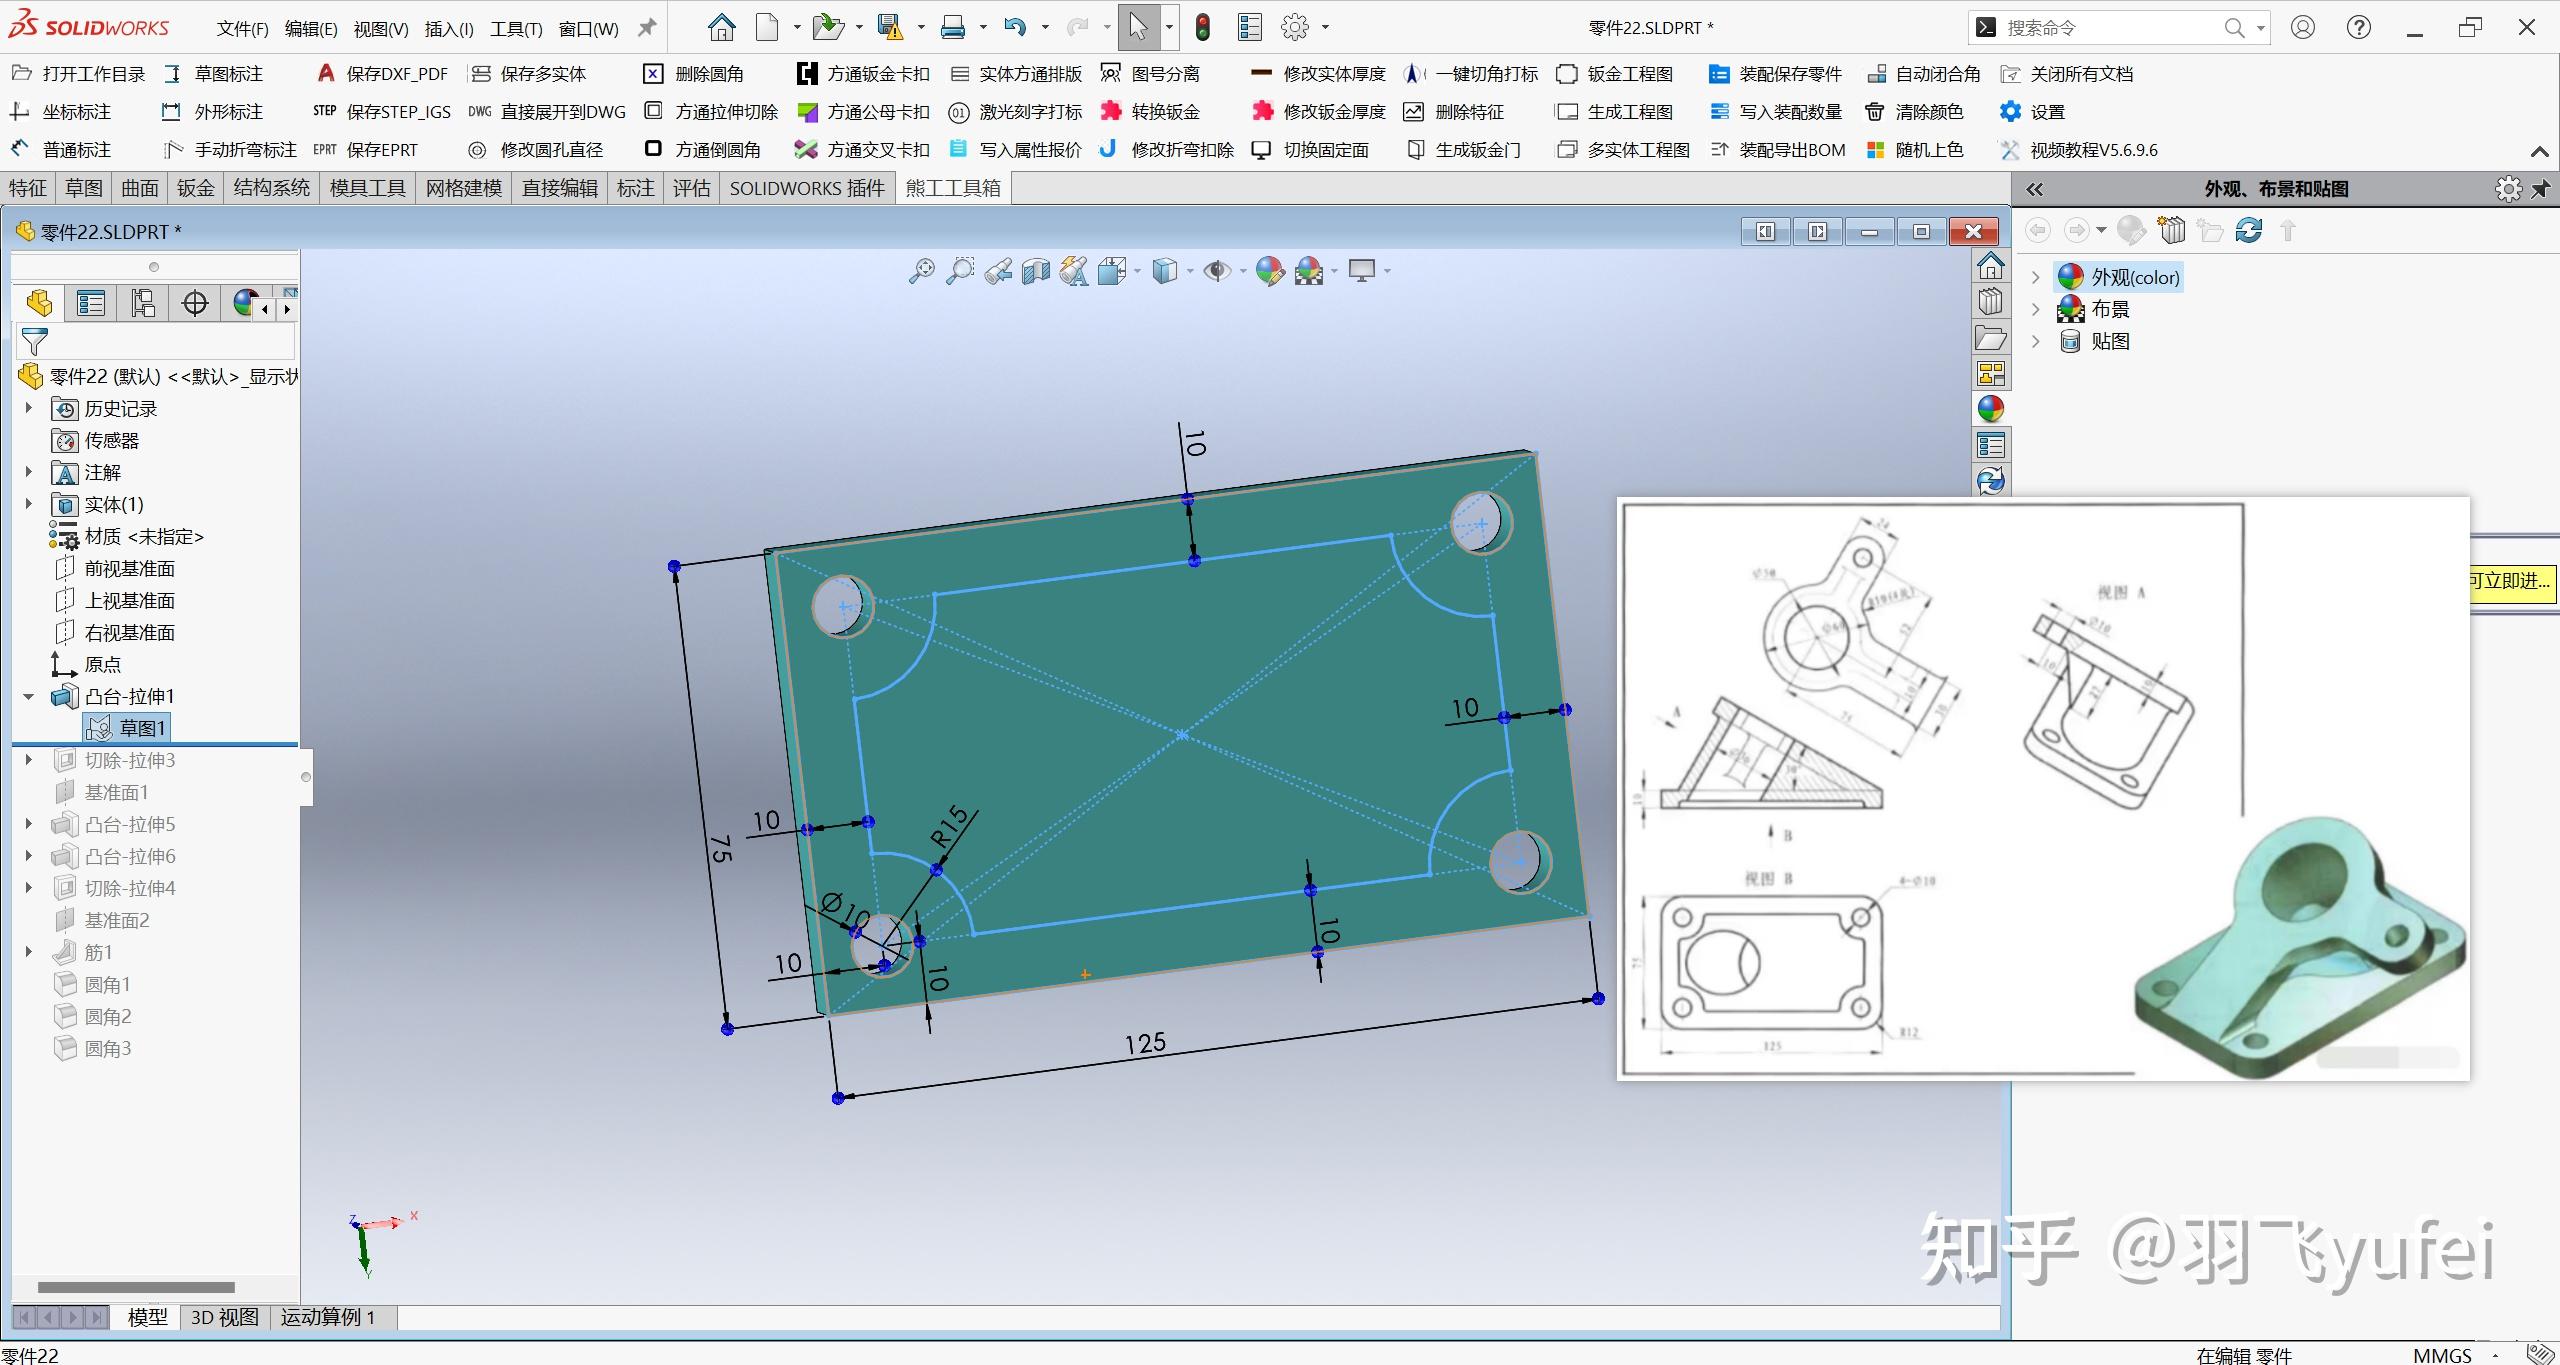Select the 激光刻字打标 tool
The width and height of the screenshot is (2560, 1365).
click(1028, 111)
